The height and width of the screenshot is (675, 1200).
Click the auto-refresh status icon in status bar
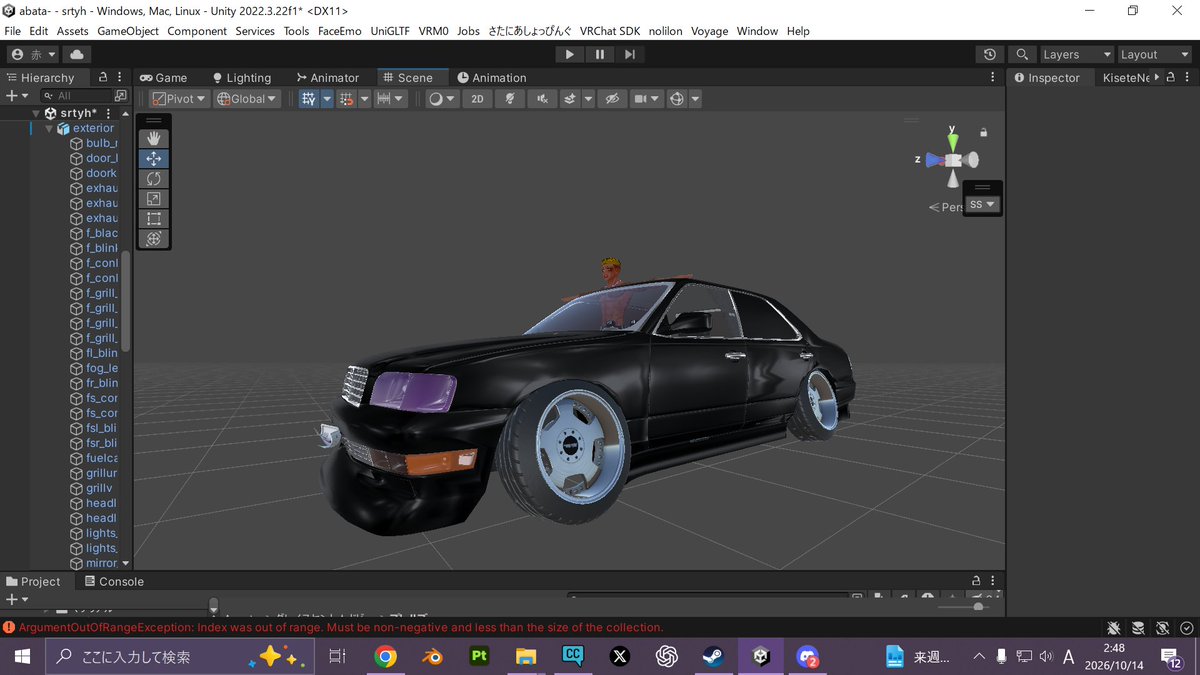coord(1163,627)
